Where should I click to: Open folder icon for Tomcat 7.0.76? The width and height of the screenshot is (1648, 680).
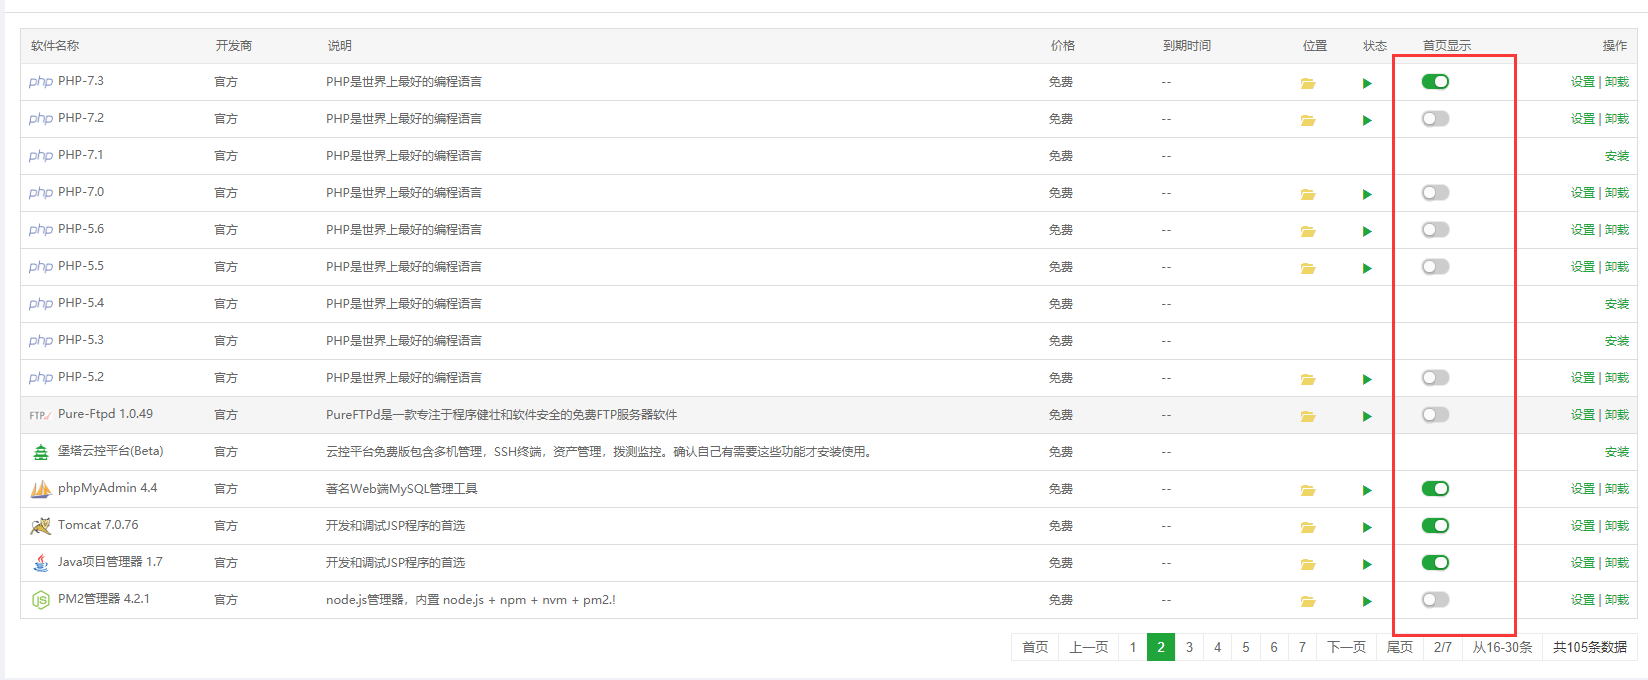click(x=1308, y=527)
